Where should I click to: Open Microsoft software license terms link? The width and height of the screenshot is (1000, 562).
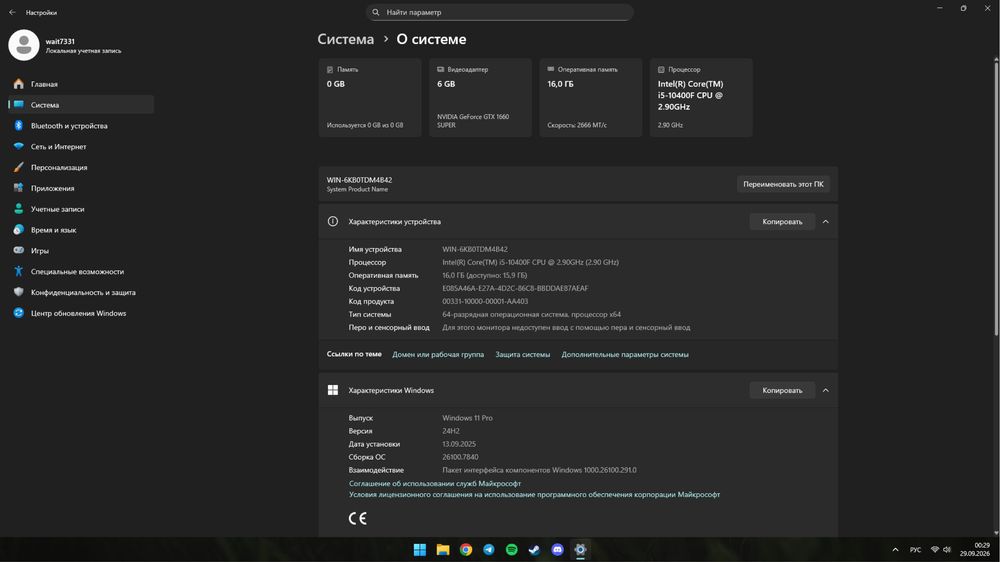pos(534,494)
